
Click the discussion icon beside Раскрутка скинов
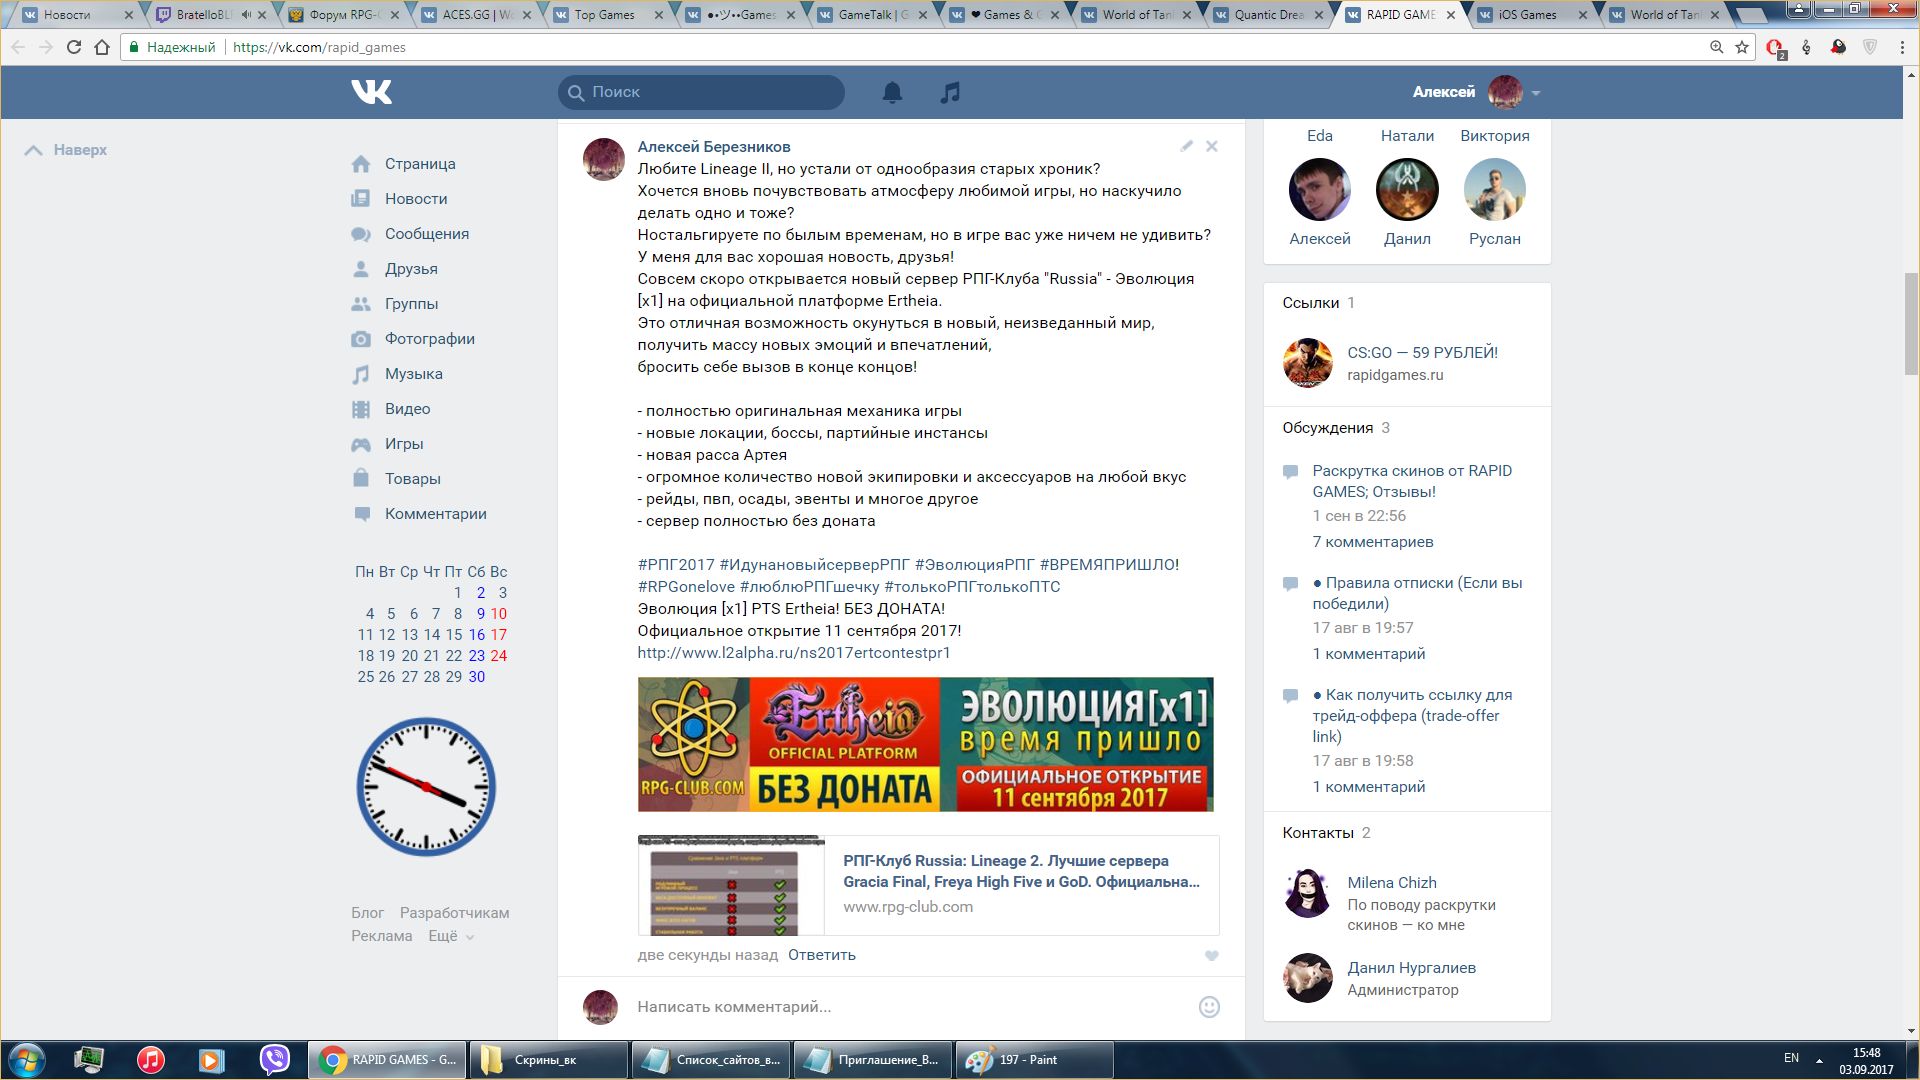1290,471
